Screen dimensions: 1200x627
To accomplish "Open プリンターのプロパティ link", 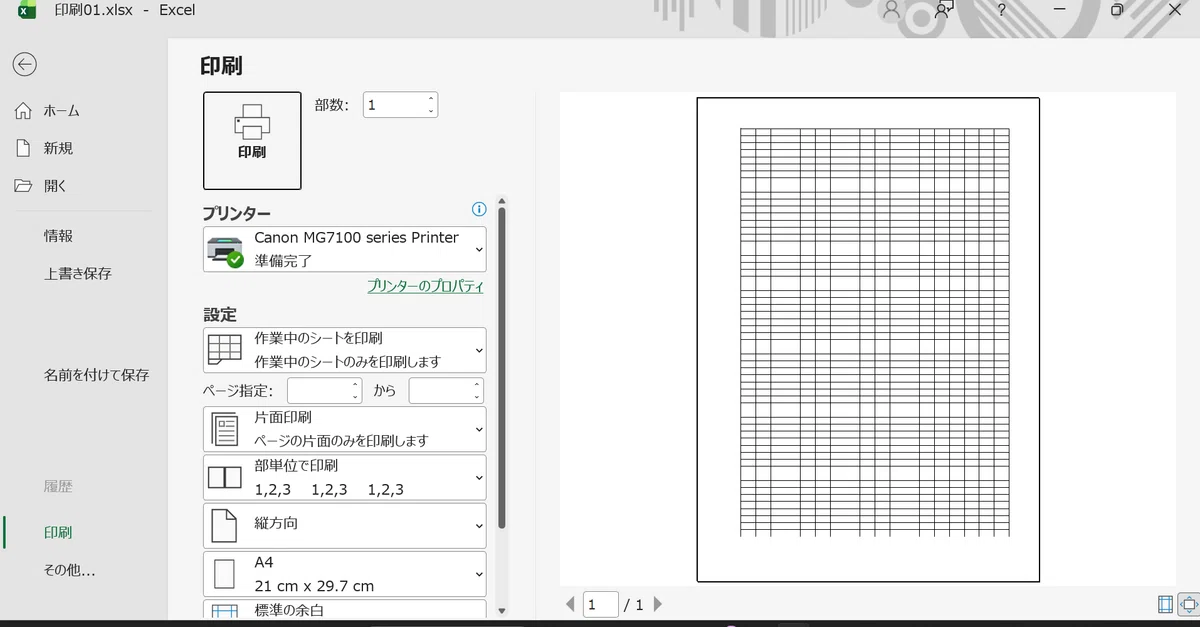I will (x=425, y=286).
